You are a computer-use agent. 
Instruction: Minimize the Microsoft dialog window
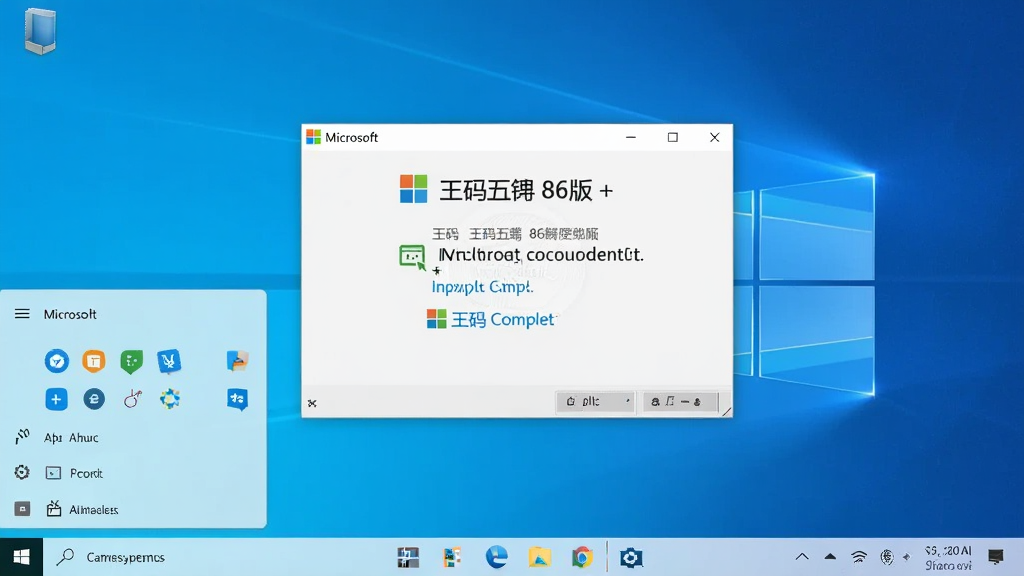pos(631,137)
